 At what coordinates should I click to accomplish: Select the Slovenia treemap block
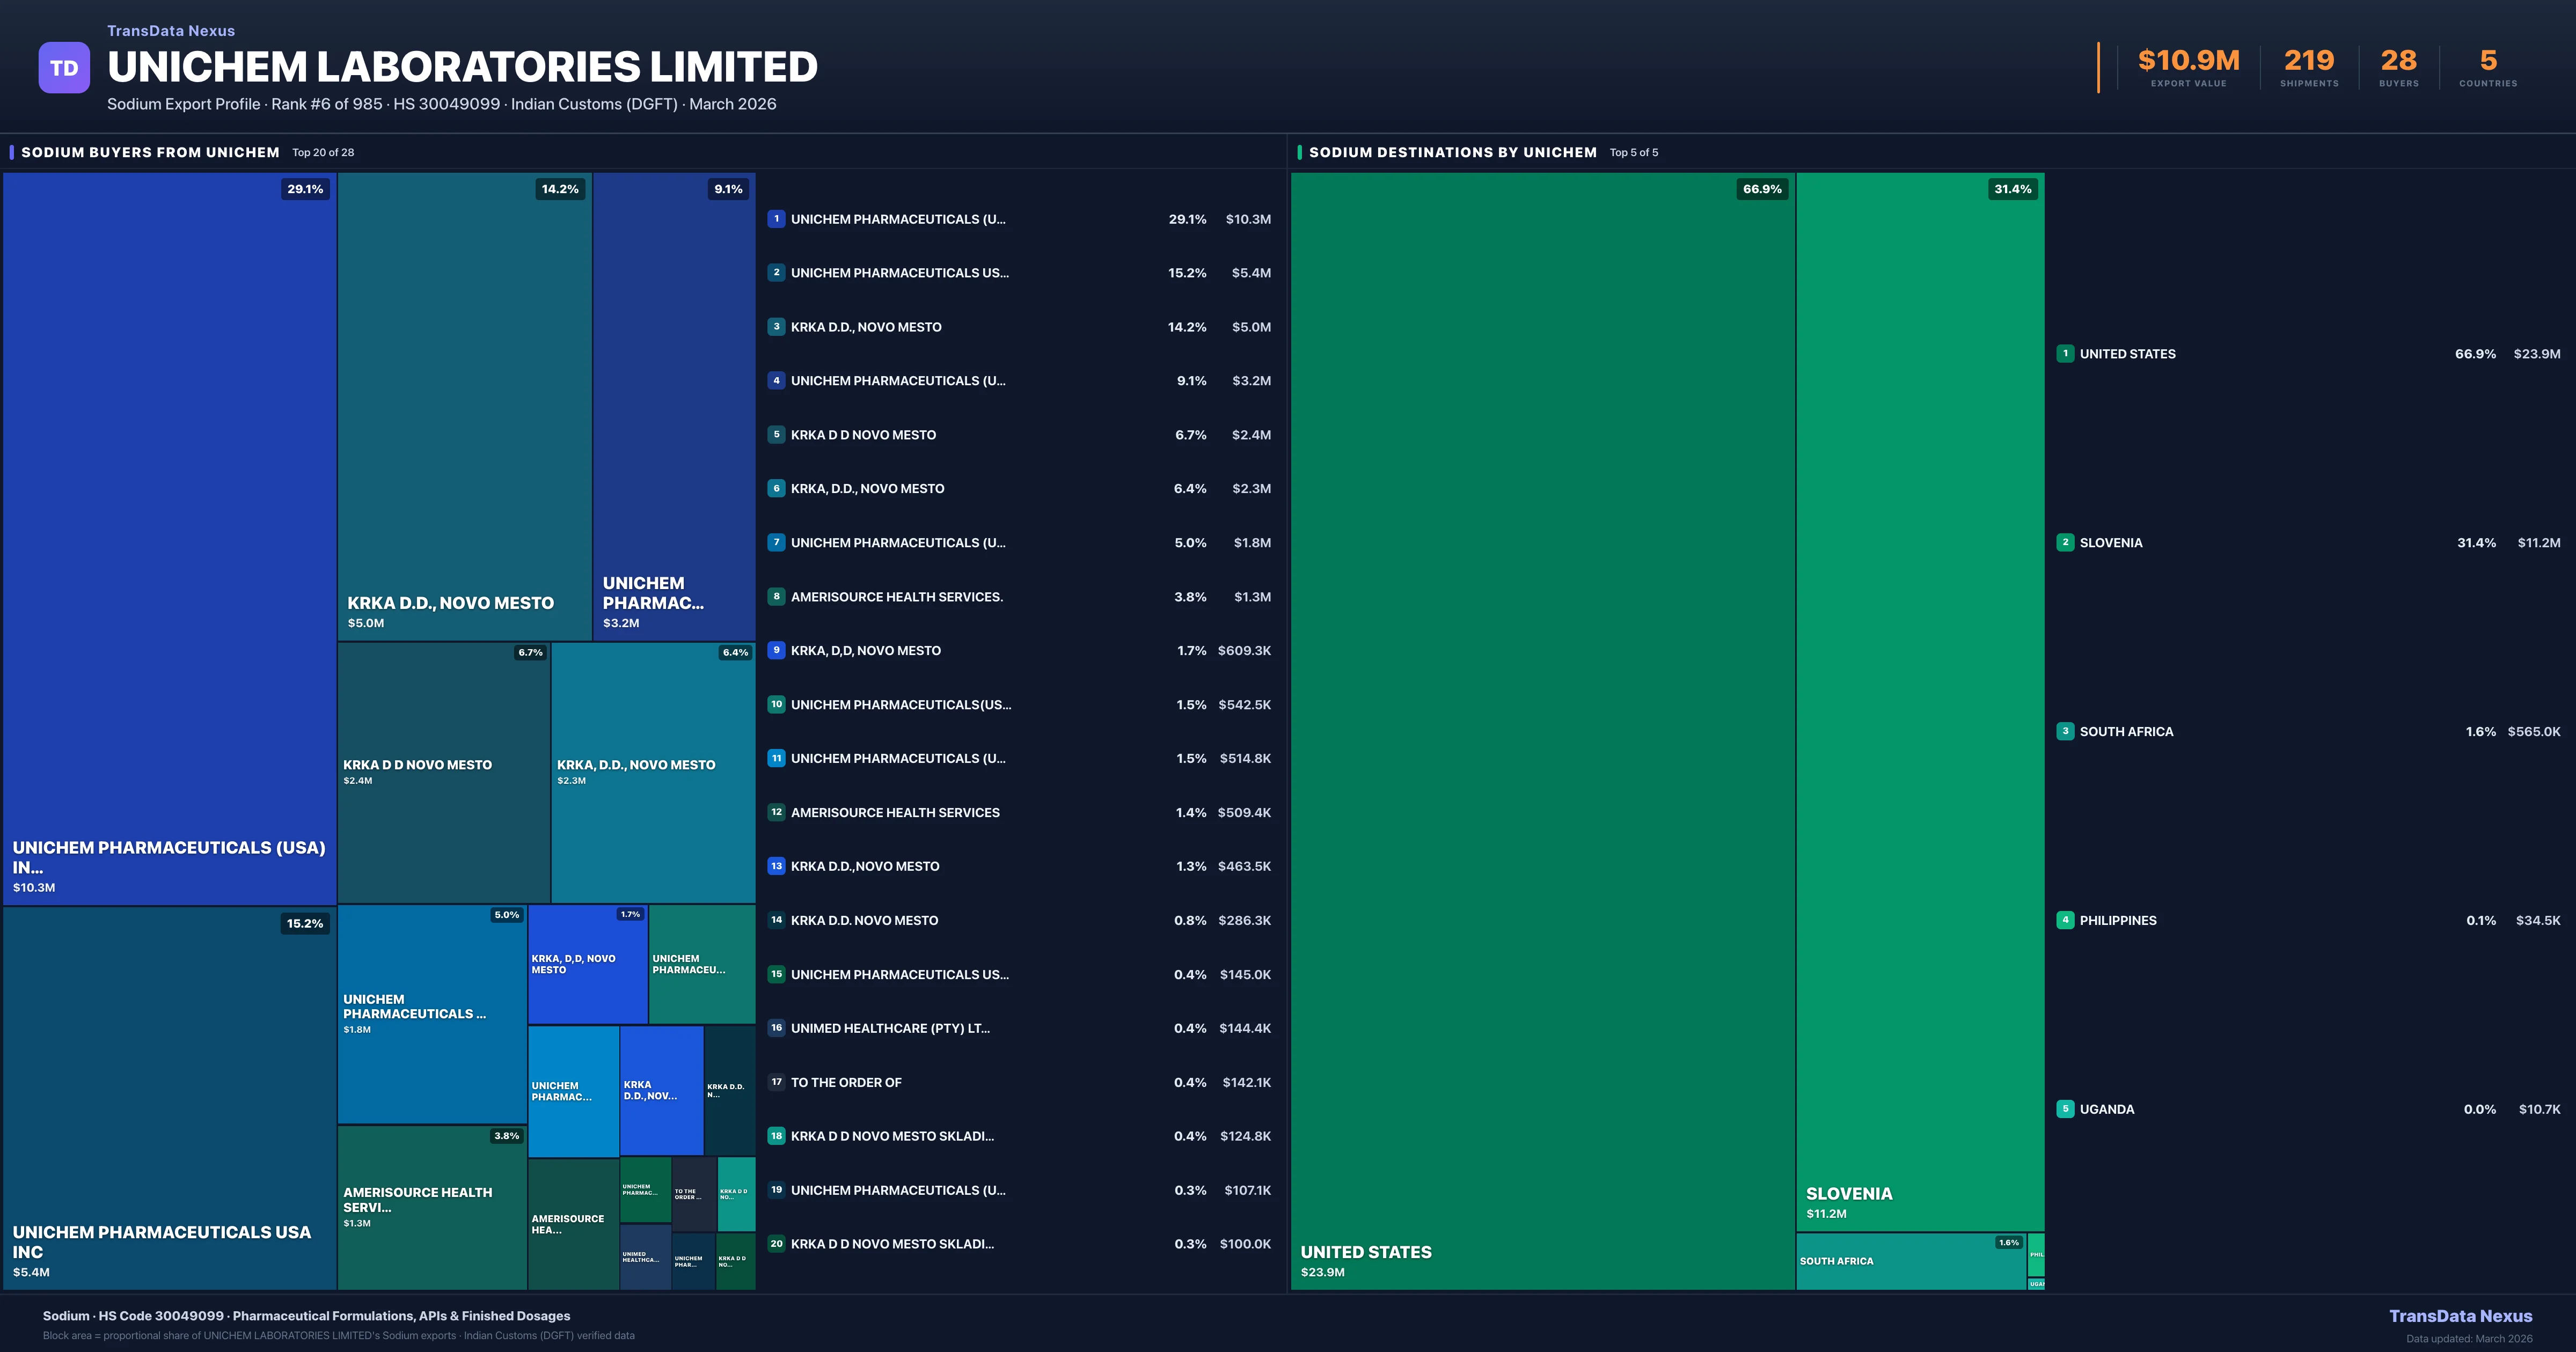[x=1920, y=700]
